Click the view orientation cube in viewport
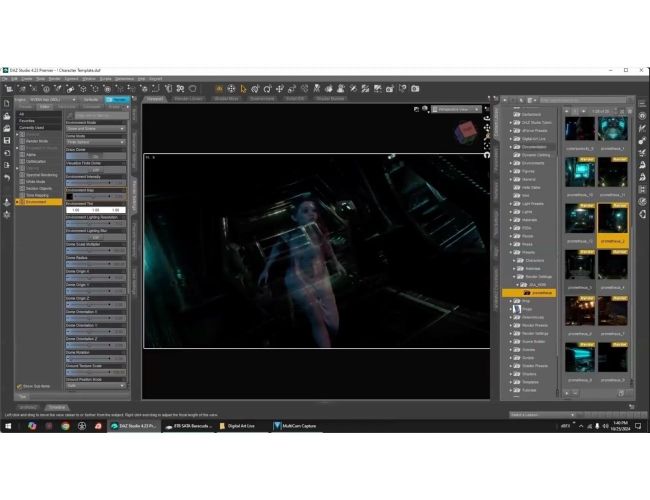Viewport: 650px width, 500px height. [x=466, y=133]
